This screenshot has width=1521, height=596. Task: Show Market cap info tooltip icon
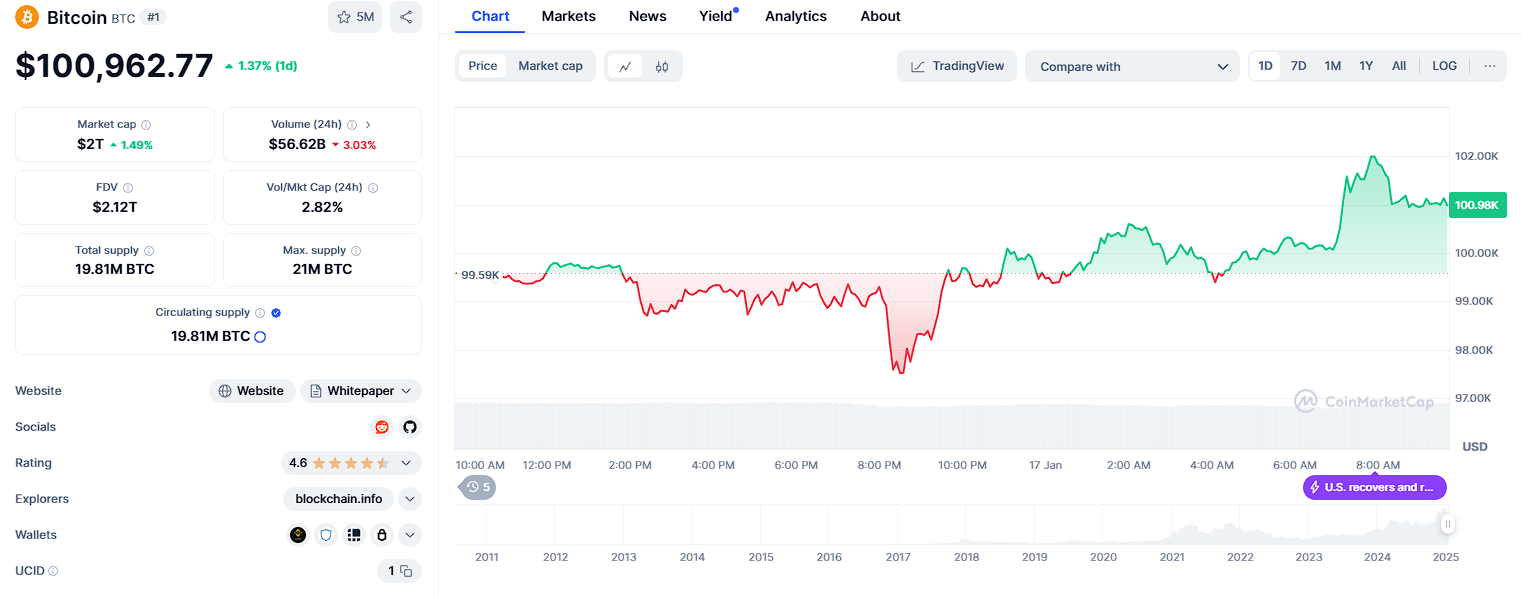point(146,125)
